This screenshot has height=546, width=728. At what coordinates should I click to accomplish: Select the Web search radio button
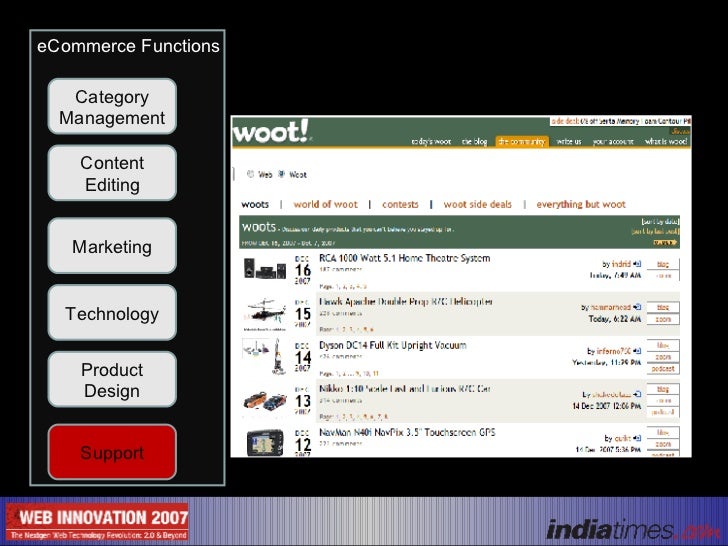tap(251, 174)
